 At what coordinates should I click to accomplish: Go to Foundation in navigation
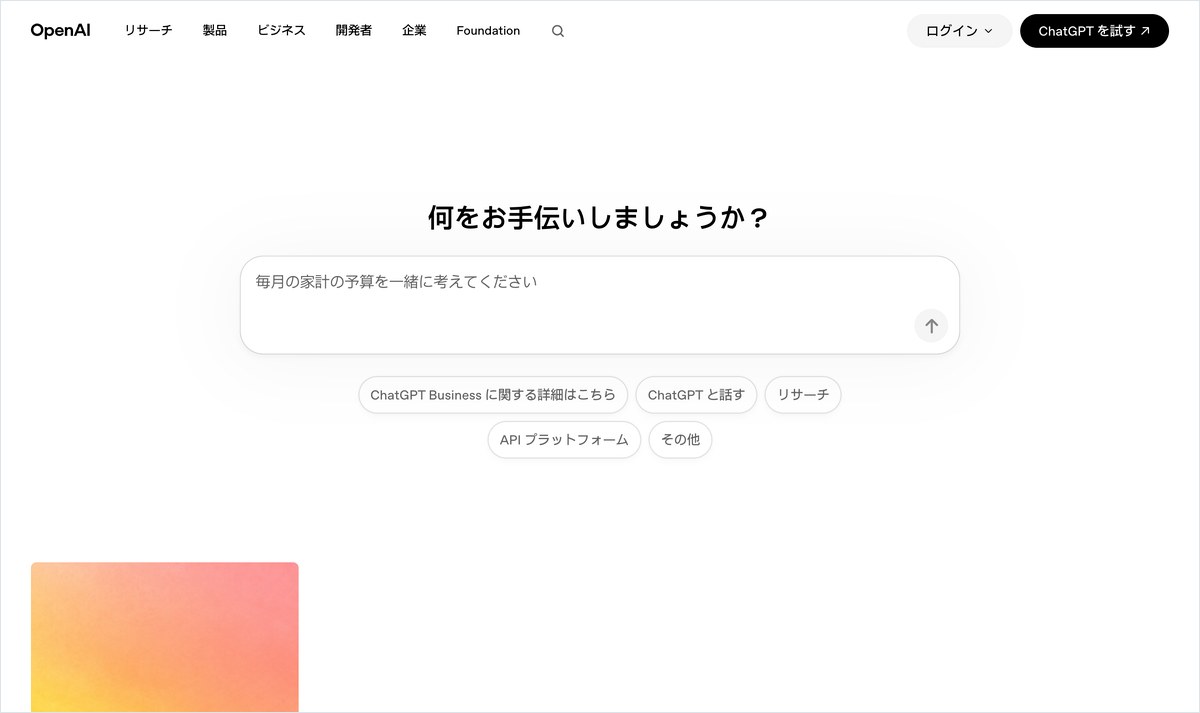coord(488,31)
